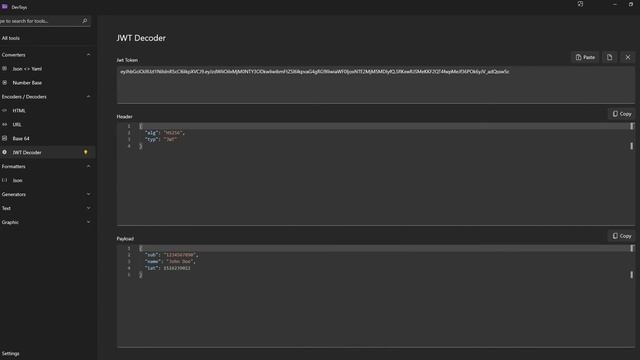
Task: Copy the Header content
Action: click(x=622, y=114)
